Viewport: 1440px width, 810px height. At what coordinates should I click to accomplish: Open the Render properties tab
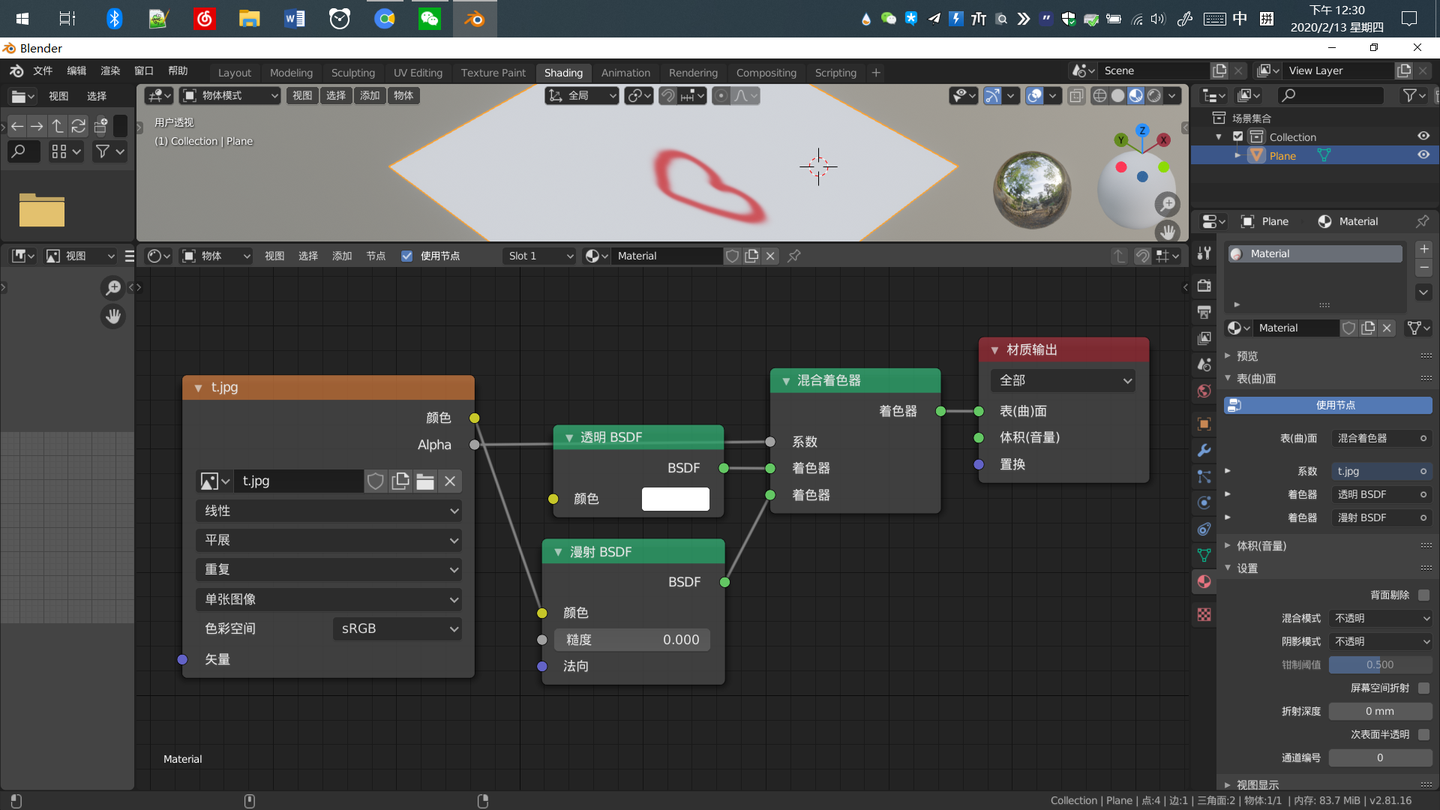(x=1204, y=284)
